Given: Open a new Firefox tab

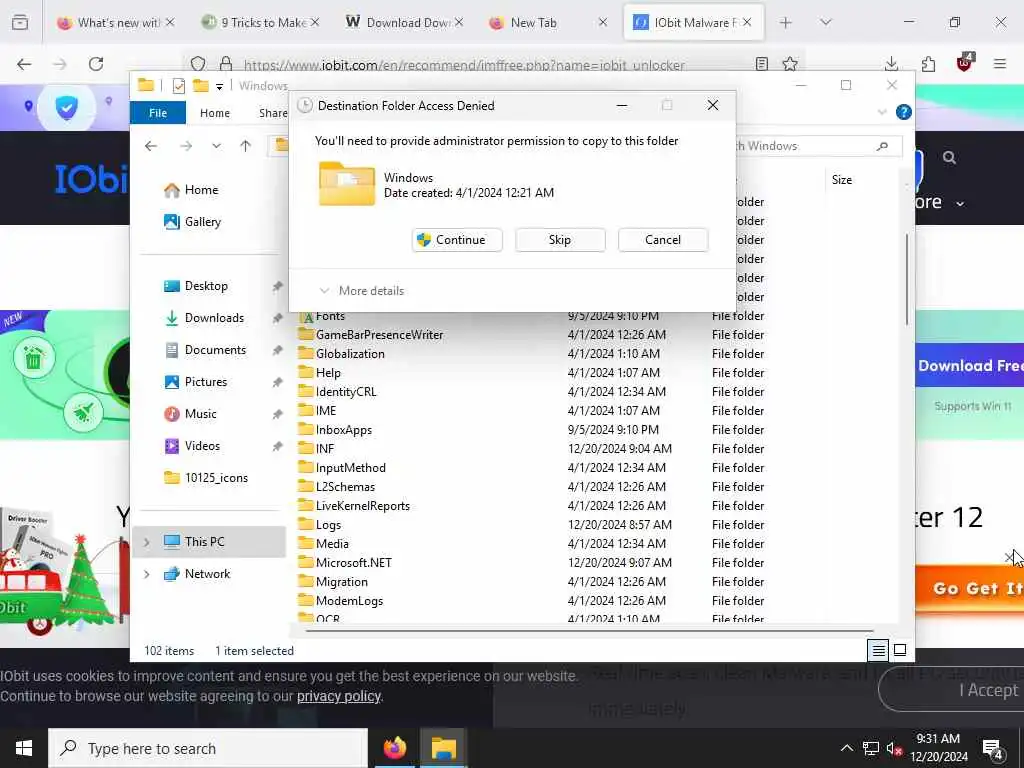Looking at the screenshot, I should coord(786,22).
